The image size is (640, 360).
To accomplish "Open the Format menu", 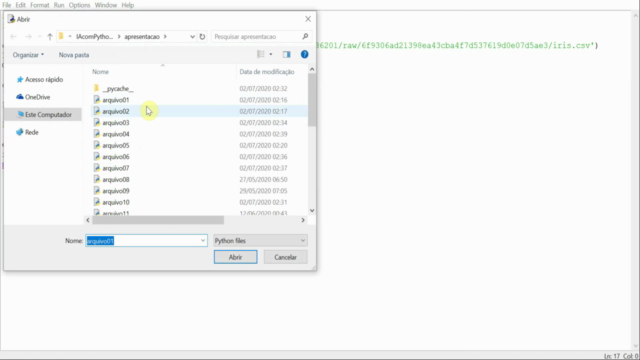I will coord(40,5).
